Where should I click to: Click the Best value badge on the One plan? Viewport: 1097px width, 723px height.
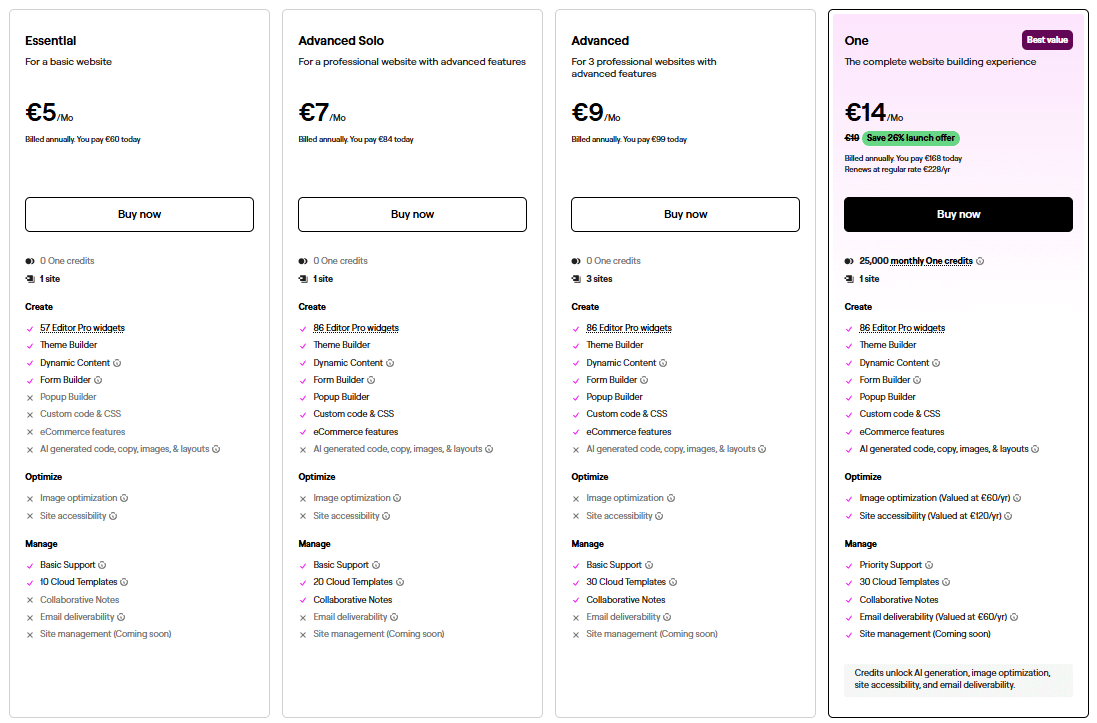coord(1046,39)
